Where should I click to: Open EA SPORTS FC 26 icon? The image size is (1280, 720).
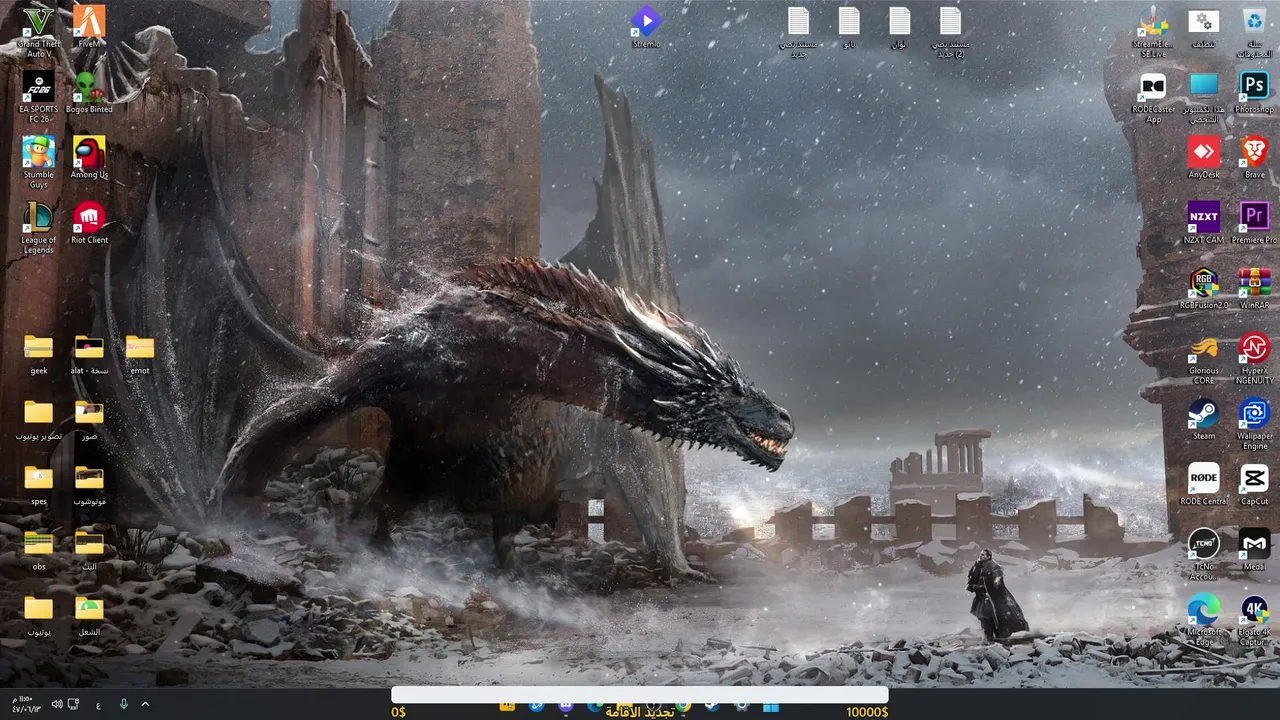38,96
